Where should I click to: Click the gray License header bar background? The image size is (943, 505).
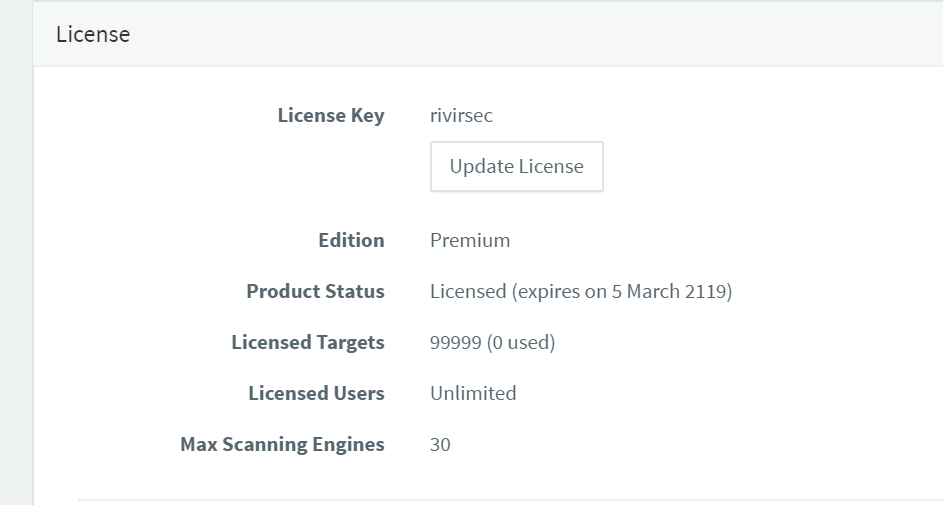[x=541, y=34]
